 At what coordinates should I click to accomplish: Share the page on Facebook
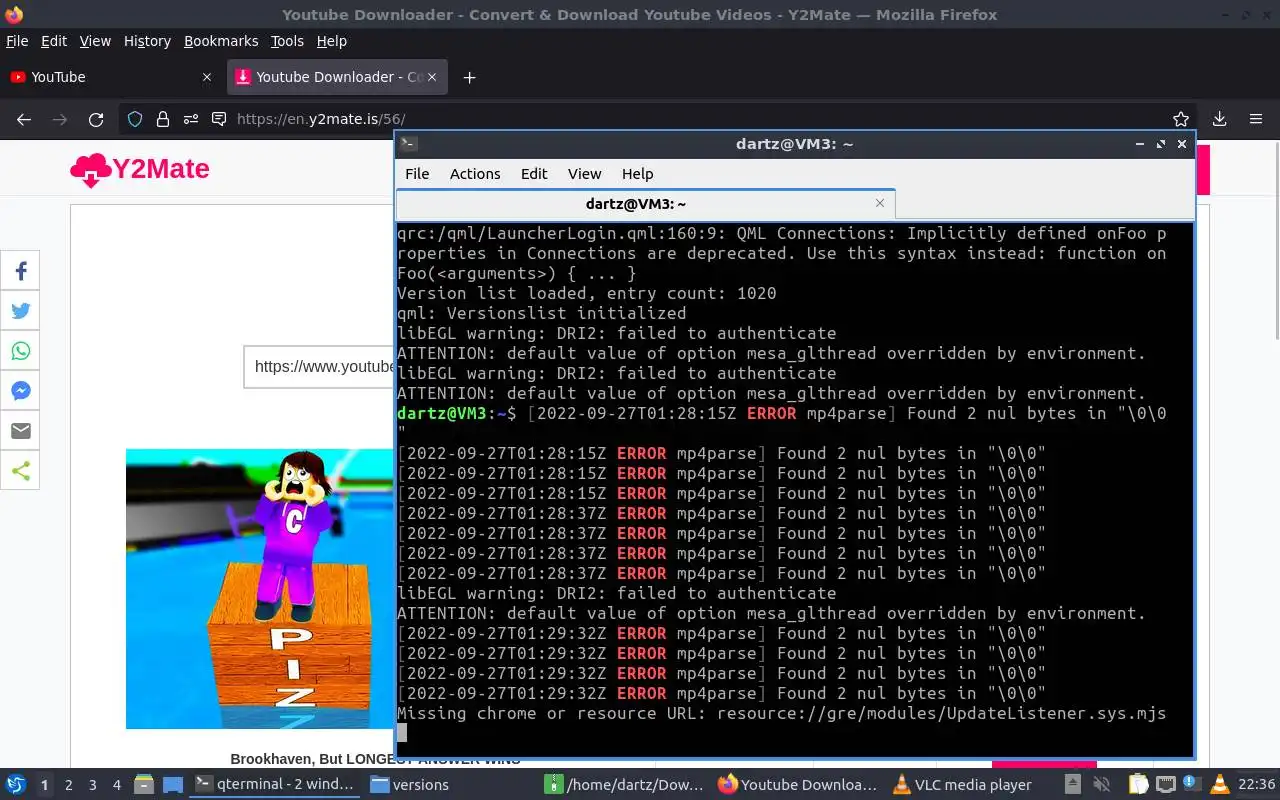[x=20, y=271]
